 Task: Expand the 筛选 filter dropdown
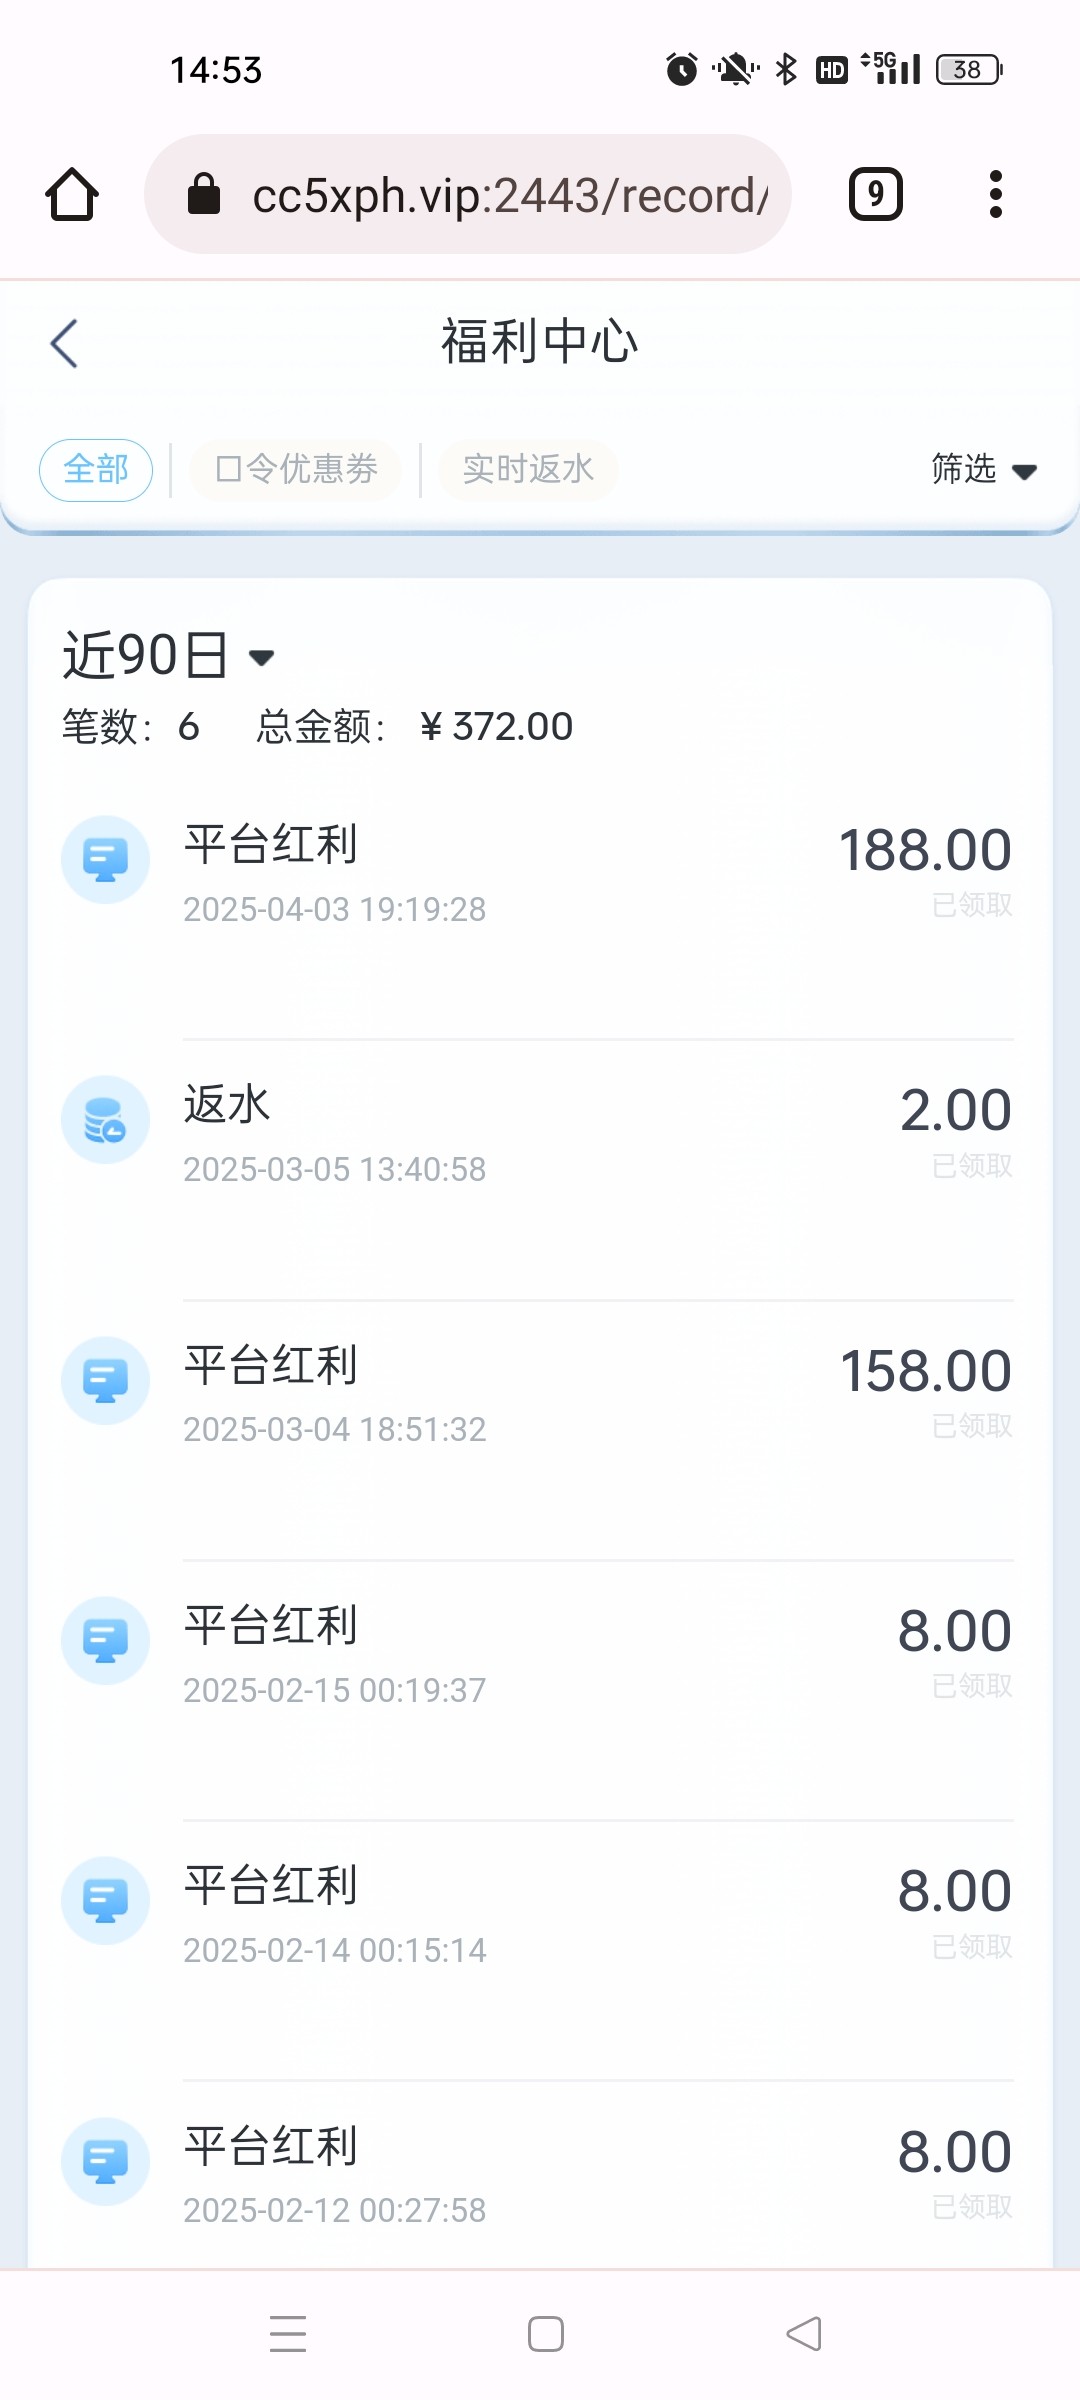point(982,469)
